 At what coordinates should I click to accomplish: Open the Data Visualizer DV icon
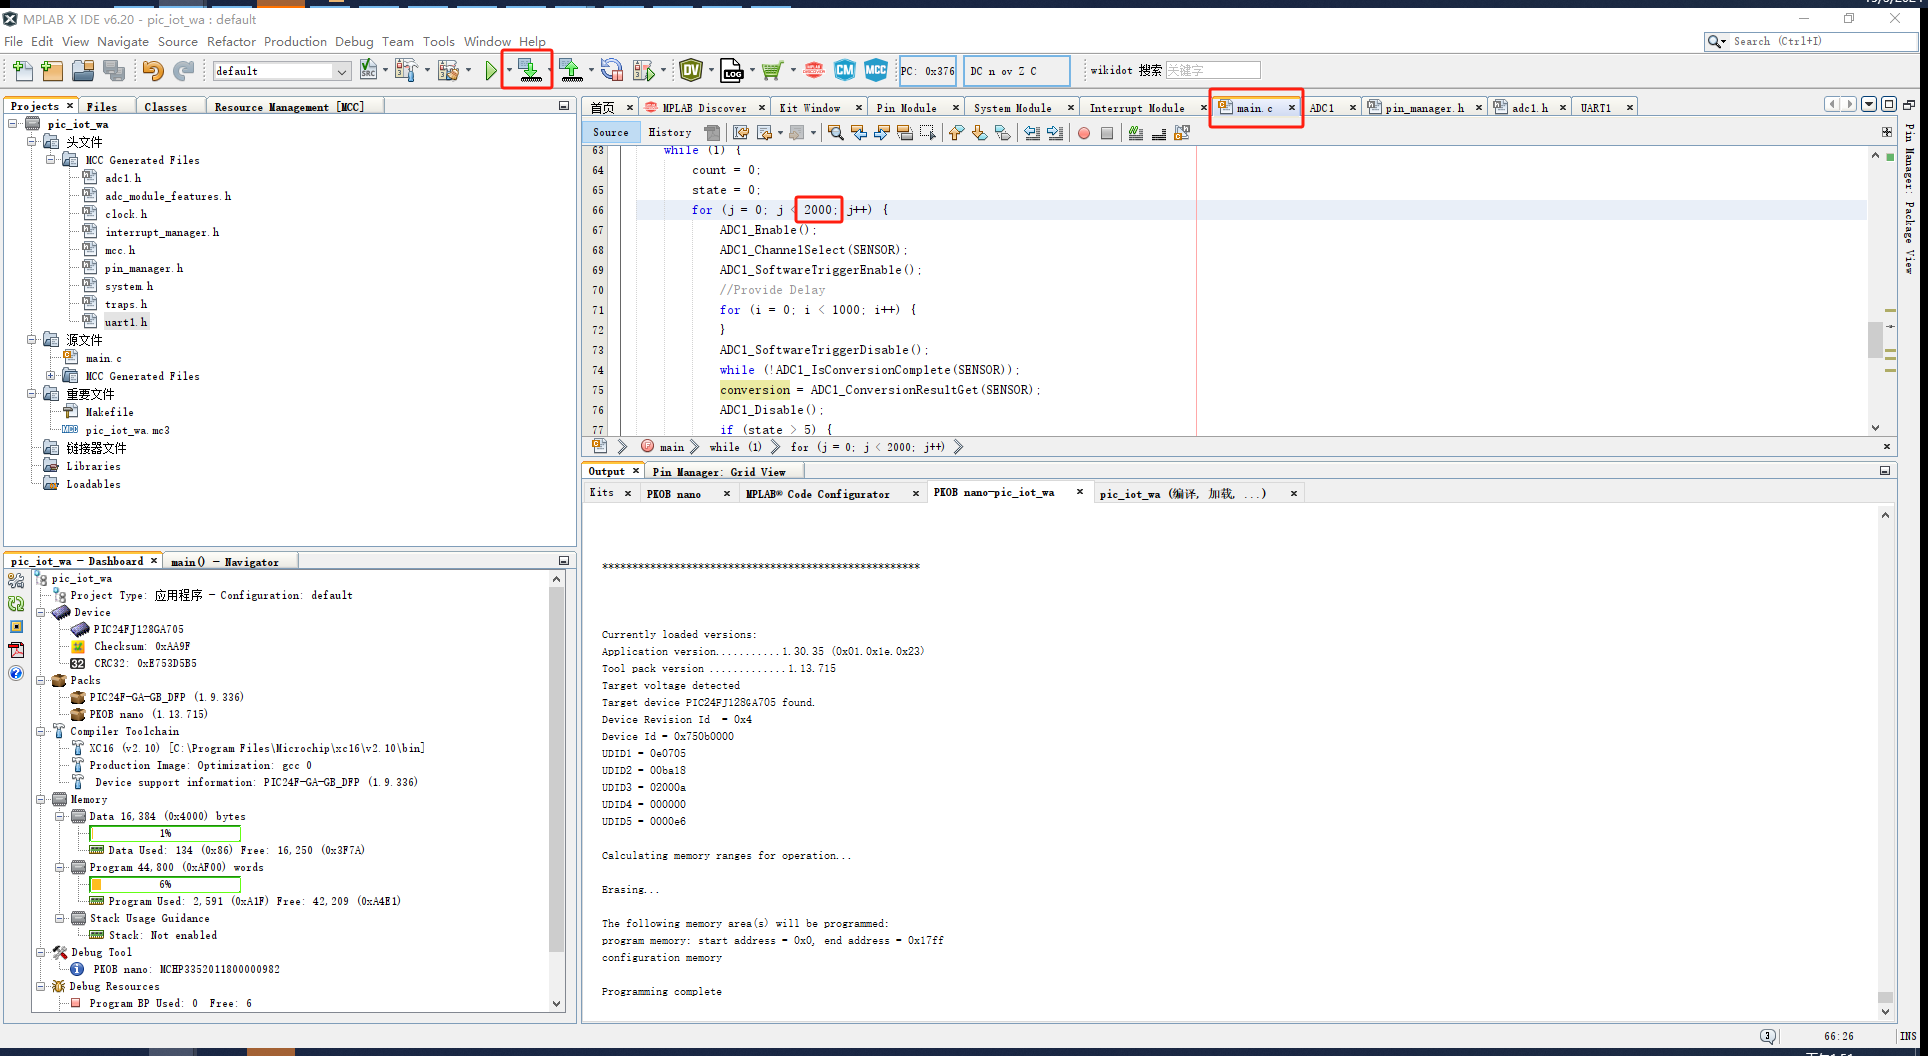[691, 70]
